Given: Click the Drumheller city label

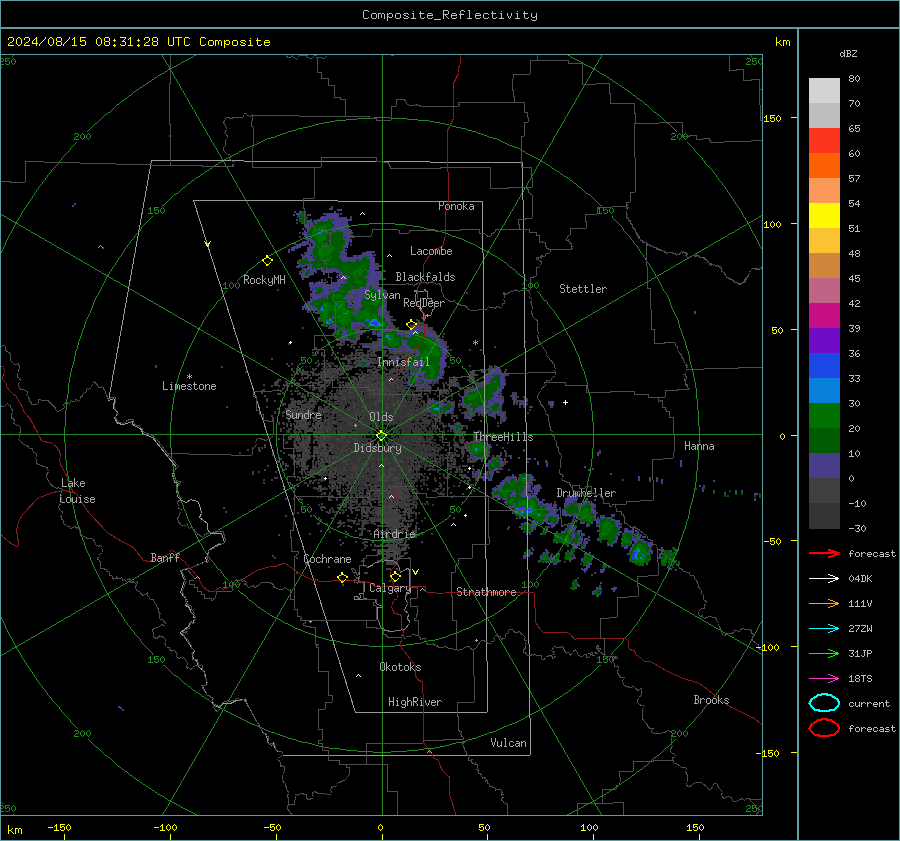Looking at the screenshot, I should click(586, 493).
